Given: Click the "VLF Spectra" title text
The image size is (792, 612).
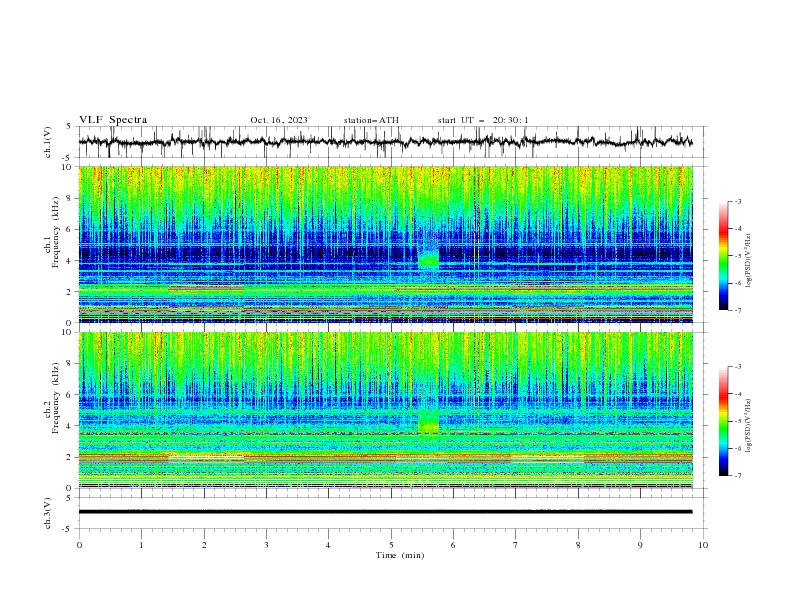Looking at the screenshot, I should tap(113, 120).
